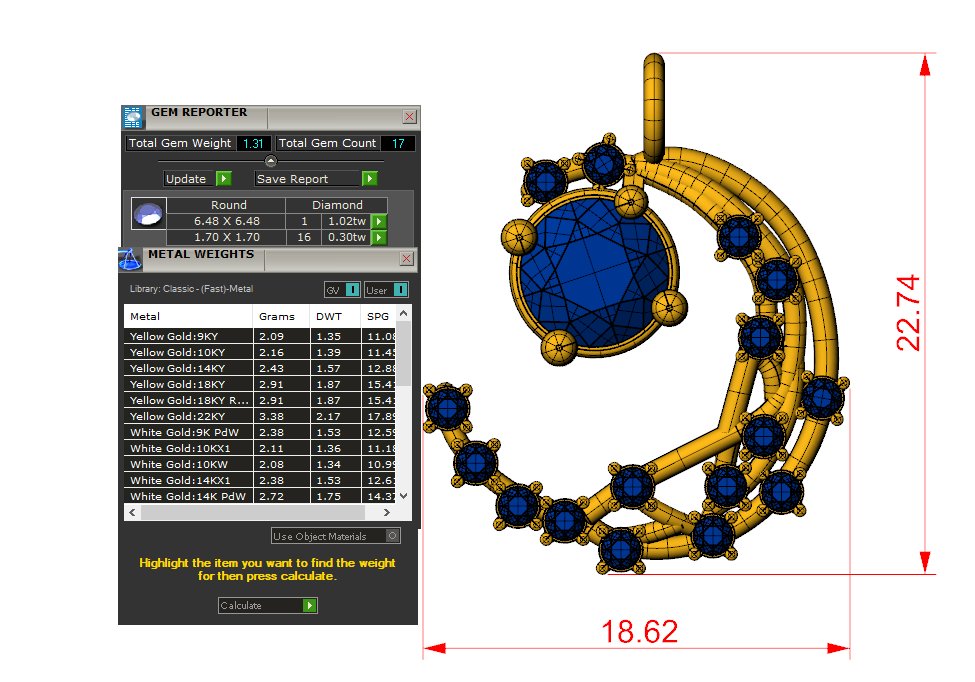The width and height of the screenshot is (975, 682).
Task: Click the 3.38 grams cell for 22KY
Action: tap(282, 417)
